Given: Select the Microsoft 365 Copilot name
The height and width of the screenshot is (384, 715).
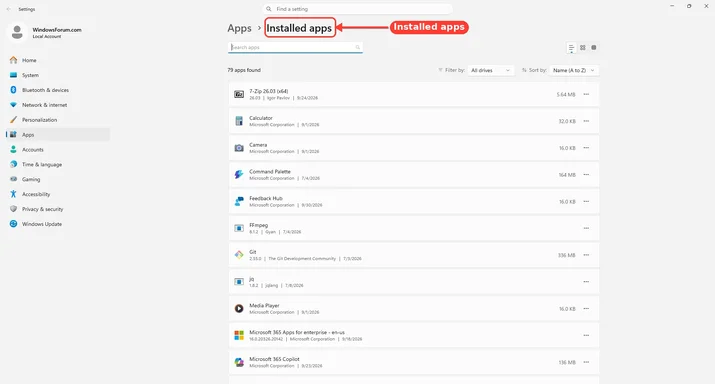Looking at the screenshot, I should point(274,359).
